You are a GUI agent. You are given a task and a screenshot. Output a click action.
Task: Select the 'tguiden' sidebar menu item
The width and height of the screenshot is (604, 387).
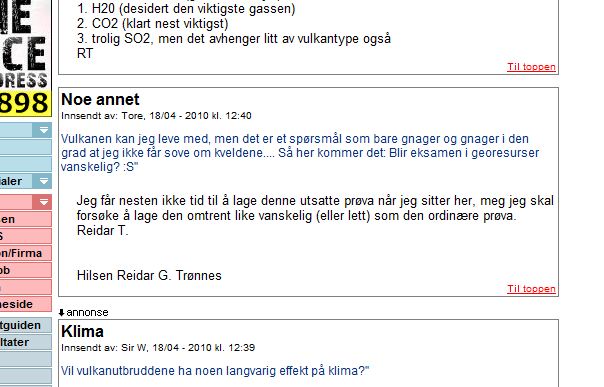tap(25, 325)
